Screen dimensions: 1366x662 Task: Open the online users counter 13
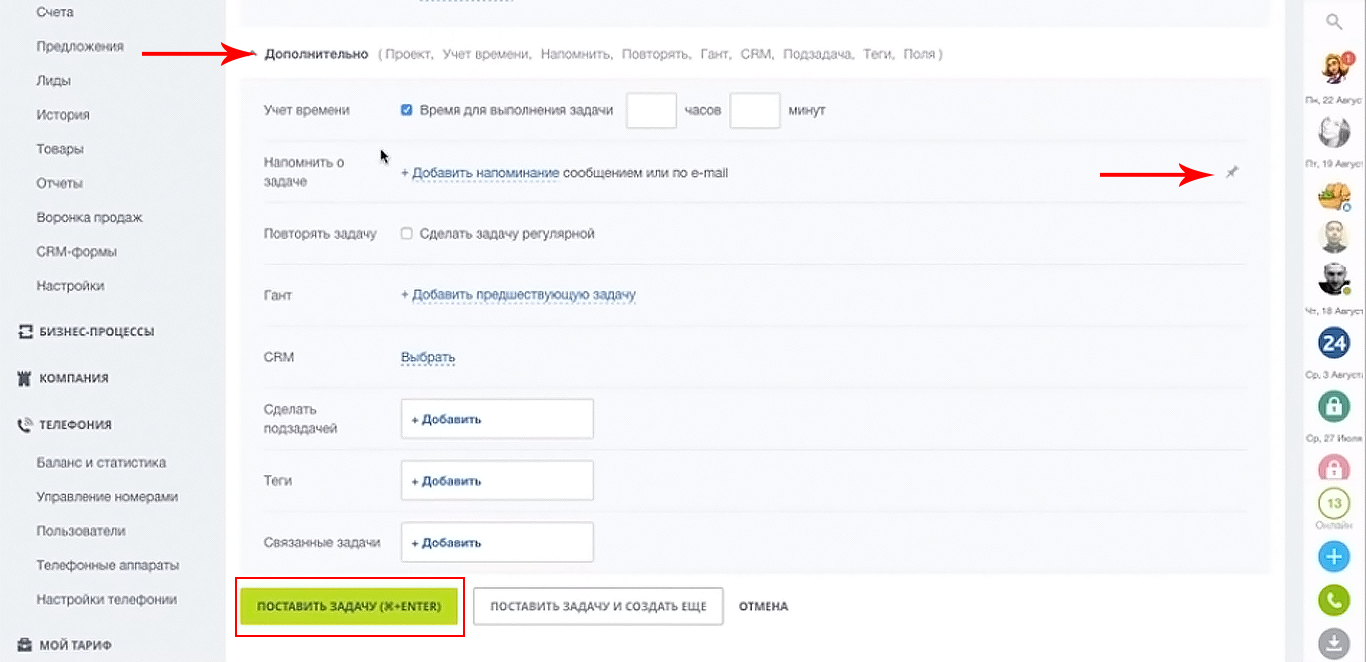pos(1334,504)
